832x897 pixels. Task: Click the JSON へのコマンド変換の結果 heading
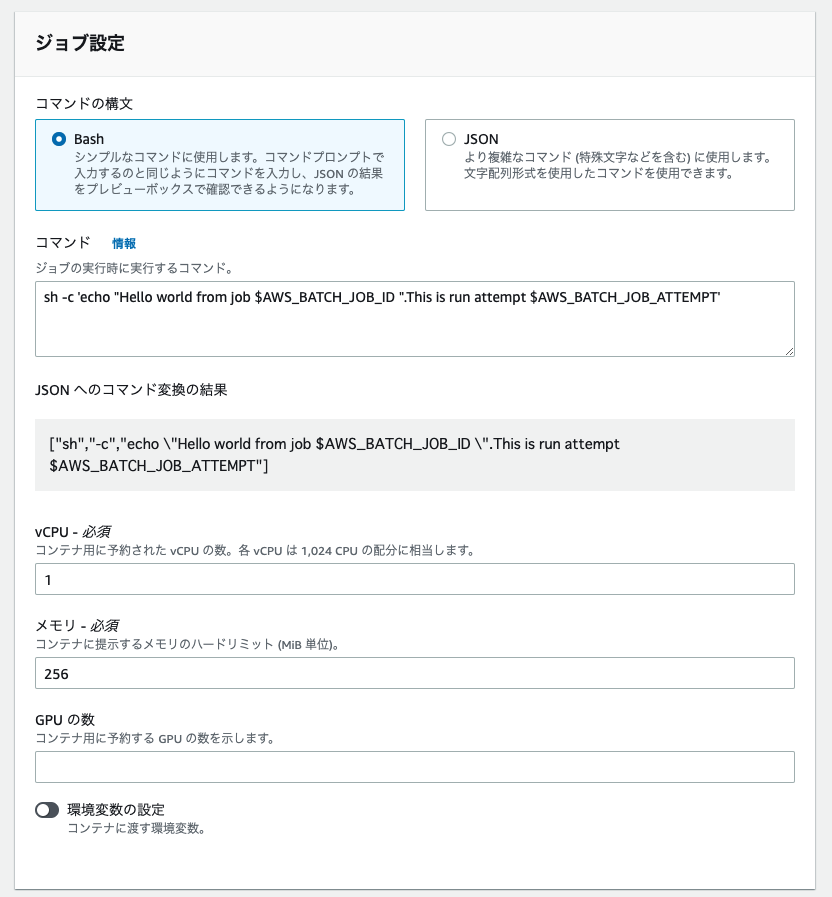click(x=131, y=389)
